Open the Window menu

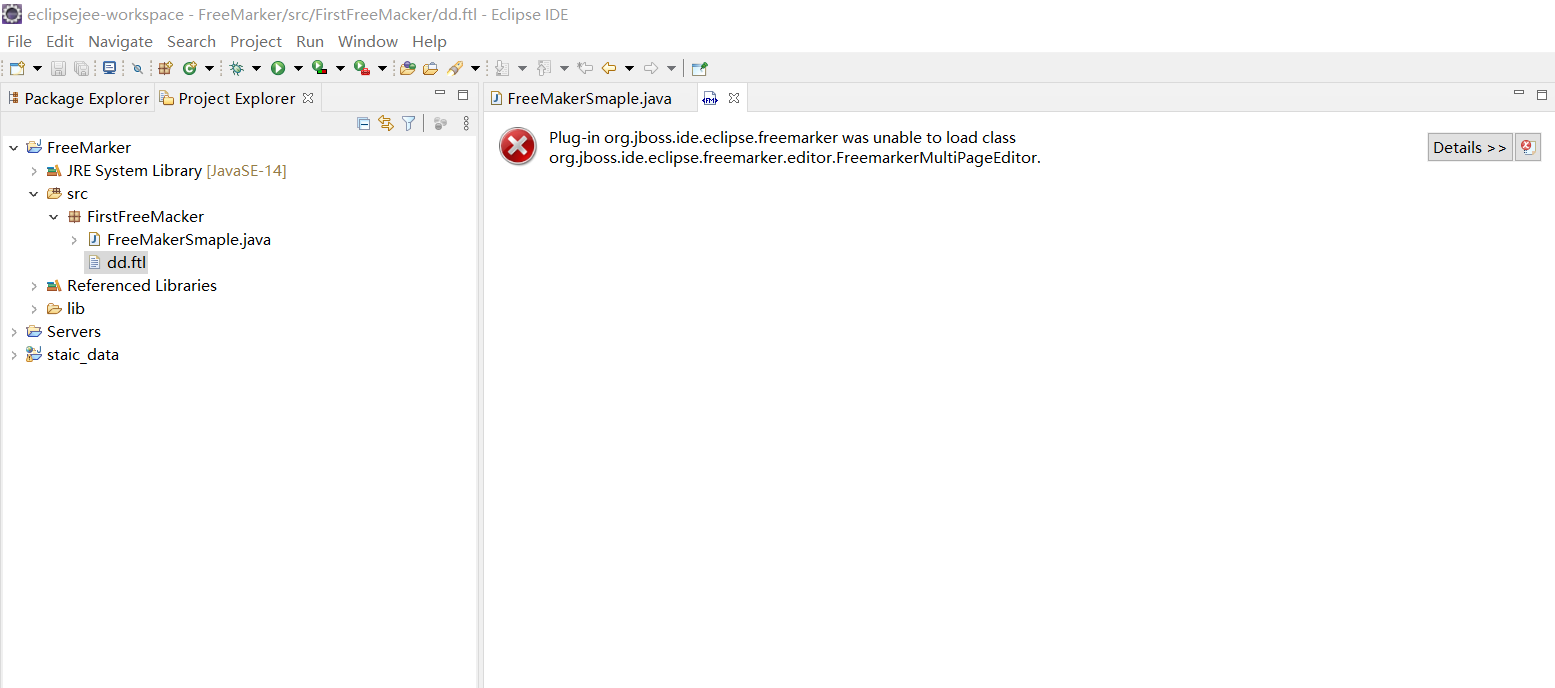pyautogui.click(x=368, y=41)
